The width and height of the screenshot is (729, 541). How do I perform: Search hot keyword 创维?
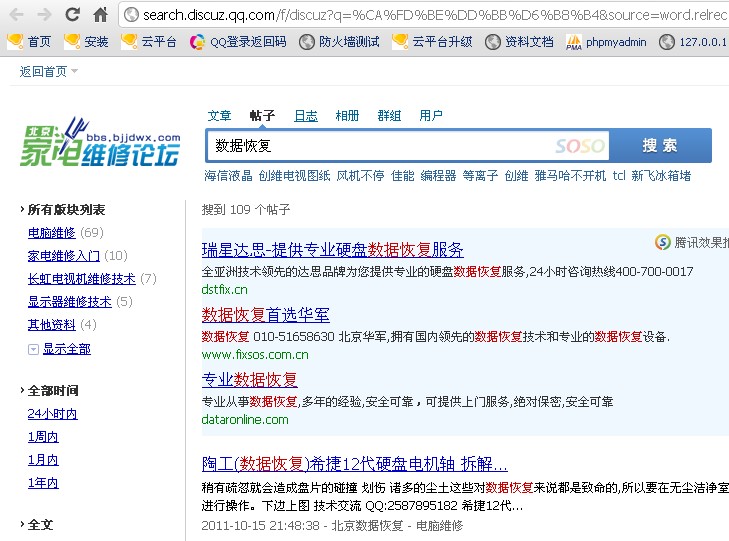click(x=517, y=176)
